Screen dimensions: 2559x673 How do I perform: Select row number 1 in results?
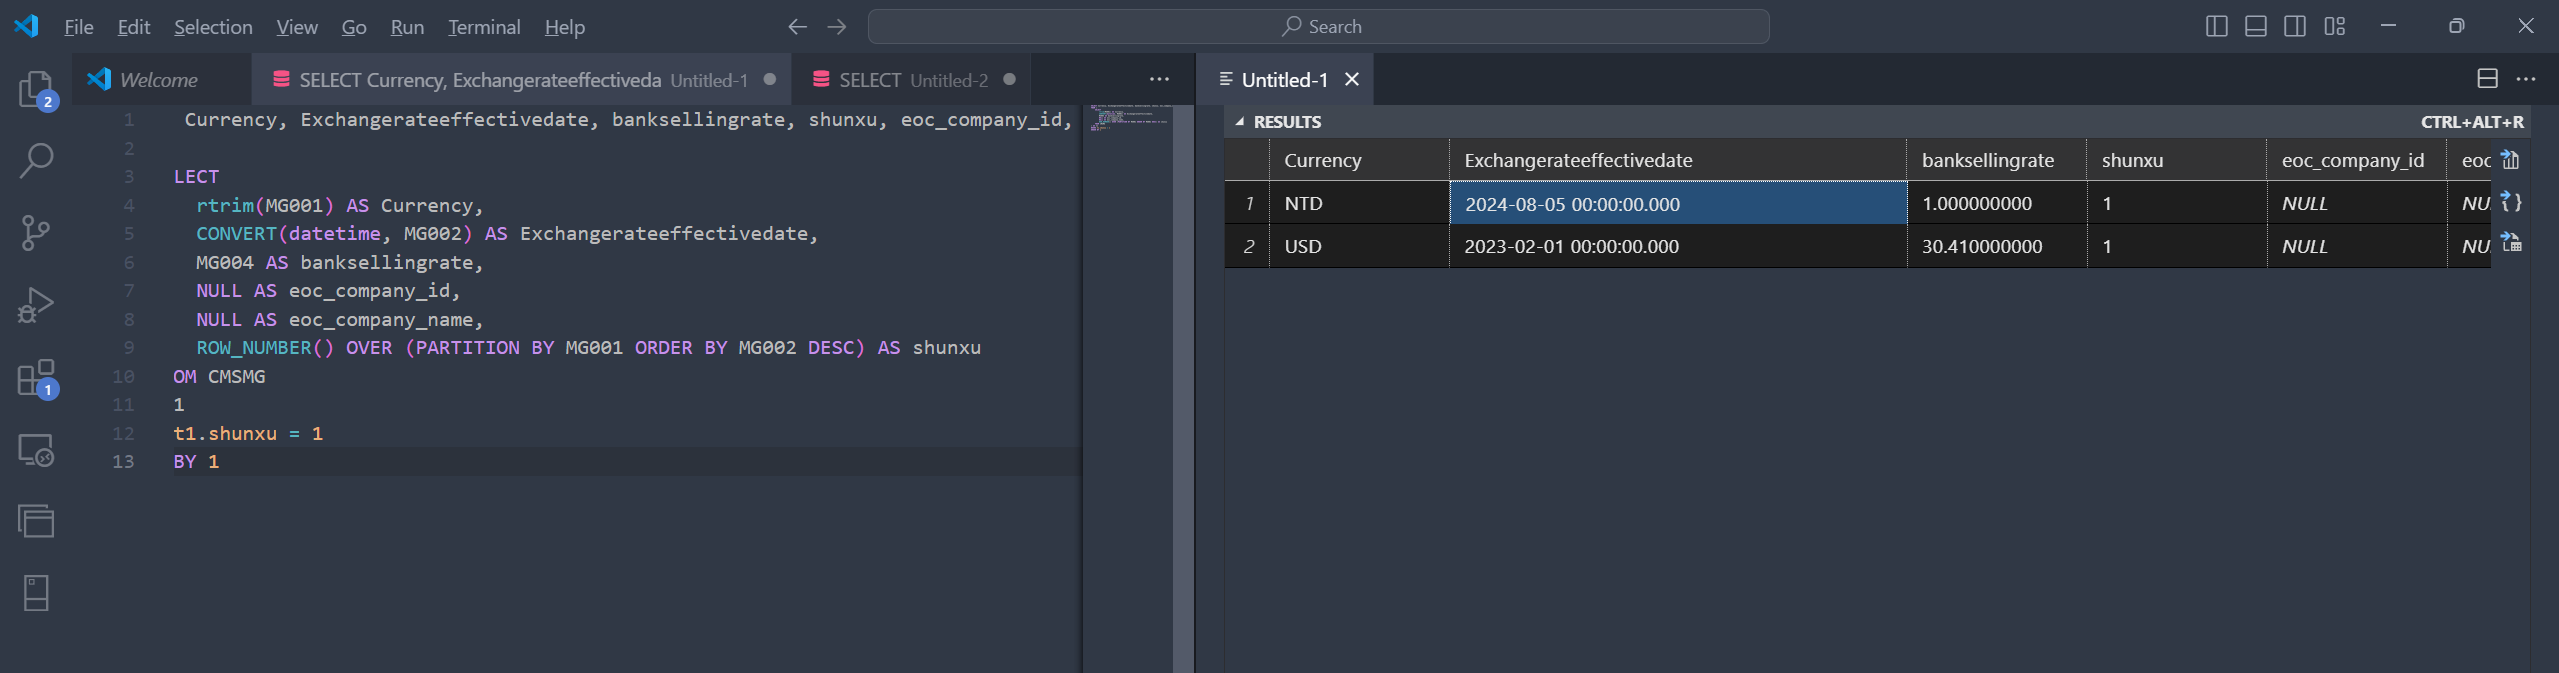tap(1248, 203)
